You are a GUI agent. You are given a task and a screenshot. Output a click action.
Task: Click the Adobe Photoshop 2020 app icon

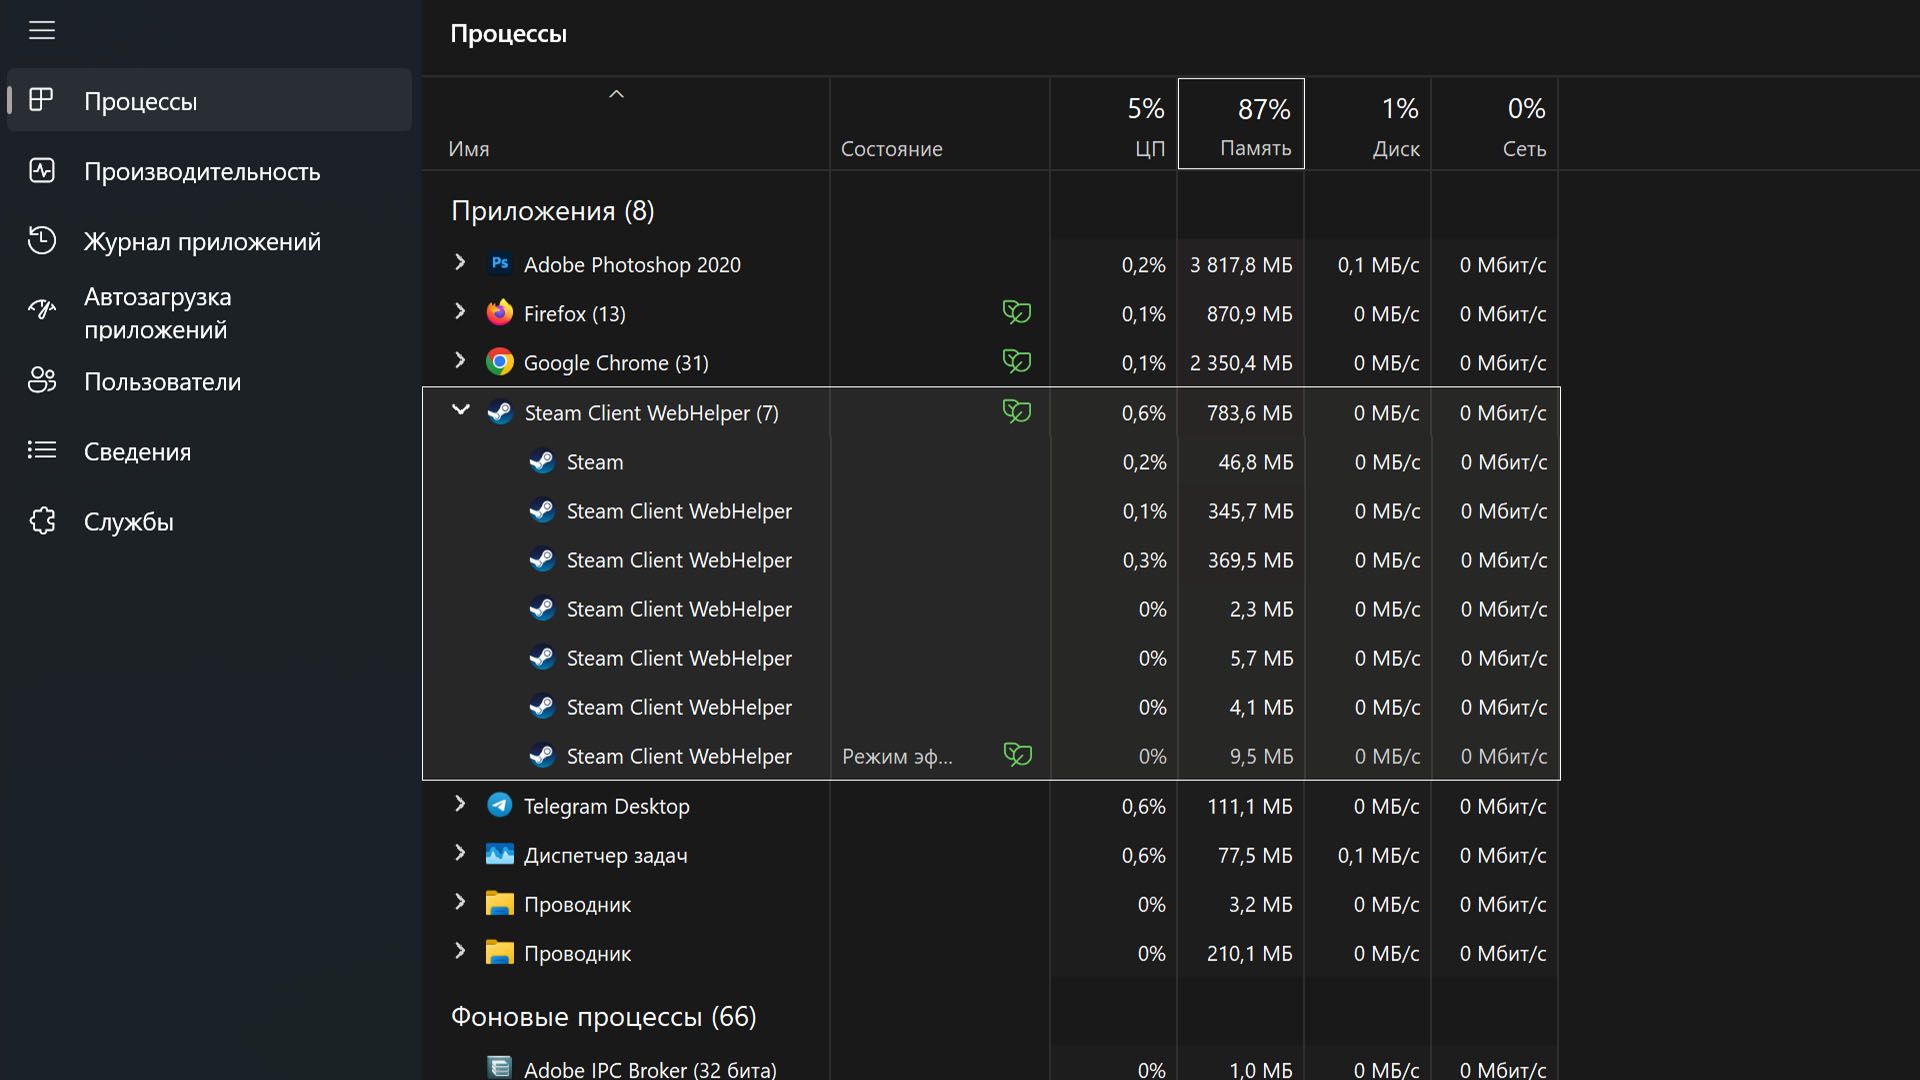500,264
